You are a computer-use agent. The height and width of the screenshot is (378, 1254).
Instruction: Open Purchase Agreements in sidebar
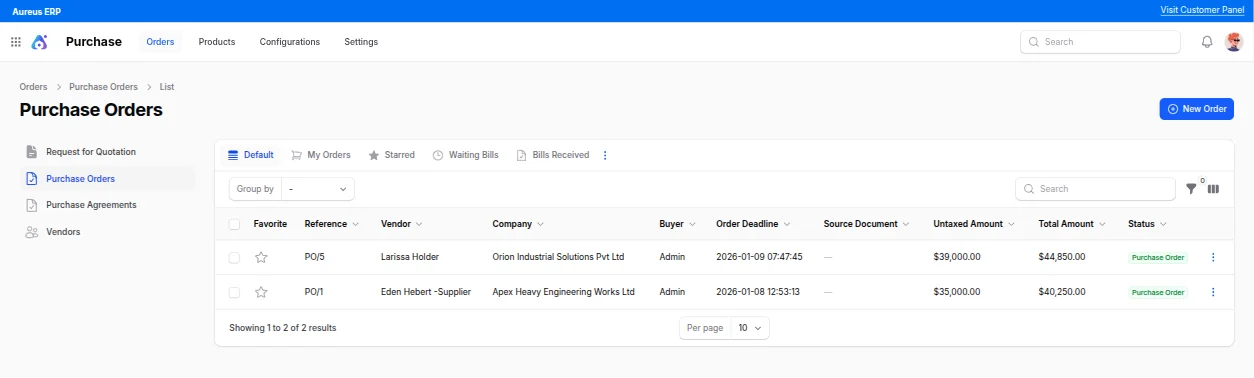point(91,205)
